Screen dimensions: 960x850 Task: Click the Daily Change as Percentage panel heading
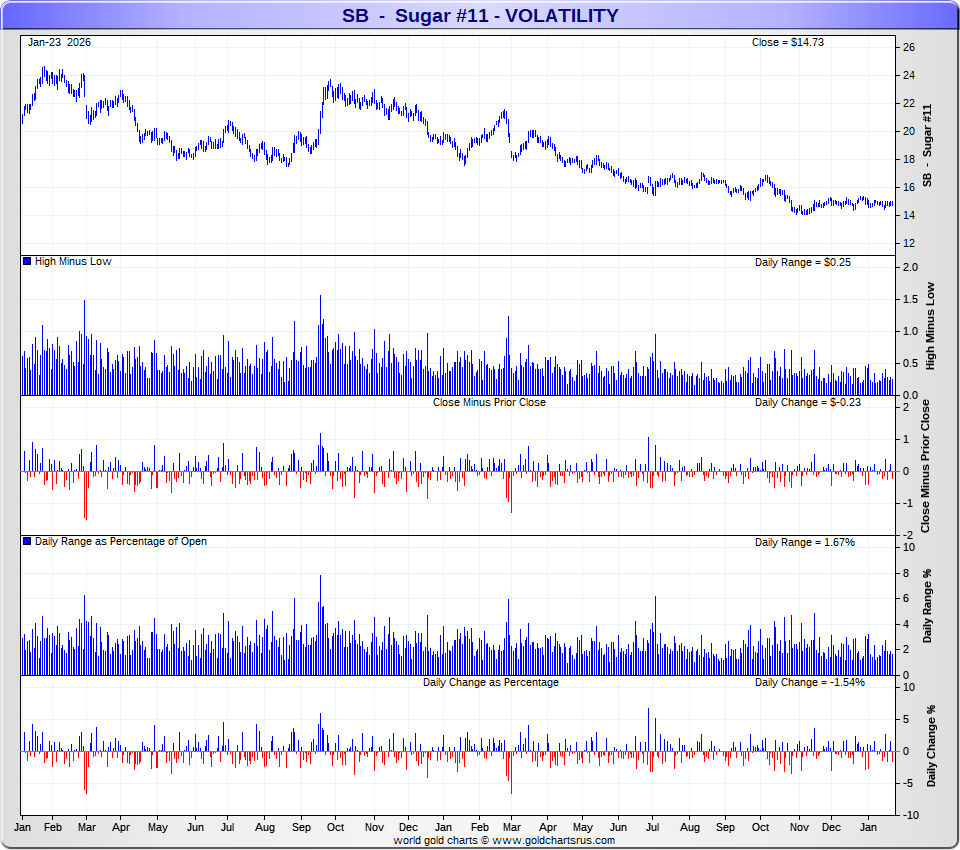click(x=490, y=682)
